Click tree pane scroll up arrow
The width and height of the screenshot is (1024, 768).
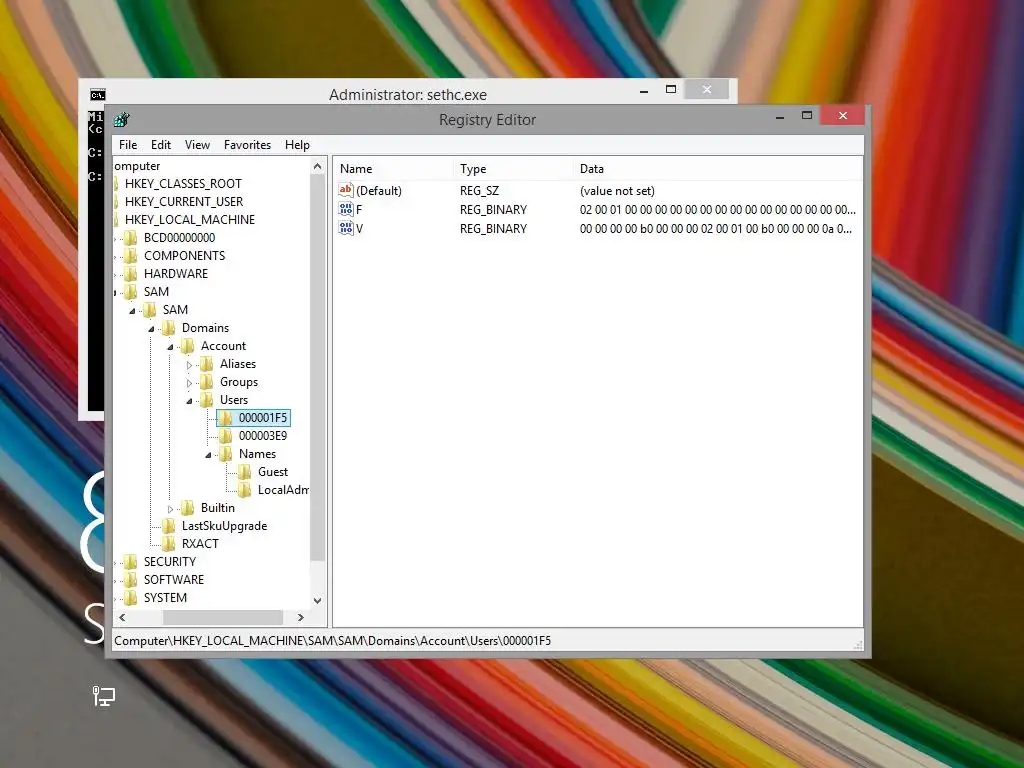[x=317, y=167]
